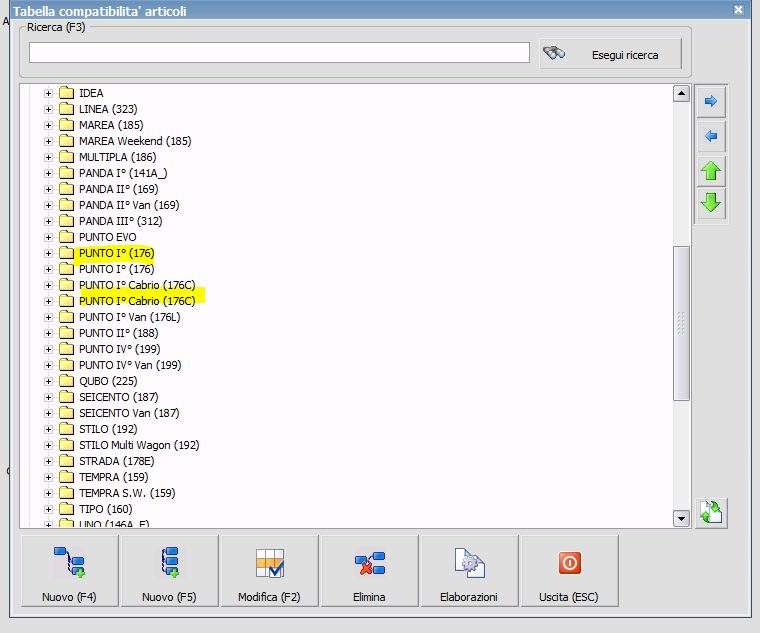Select PUNTO I° Van (176L) row
The height and width of the screenshot is (633, 760).
pyautogui.click(x=129, y=317)
